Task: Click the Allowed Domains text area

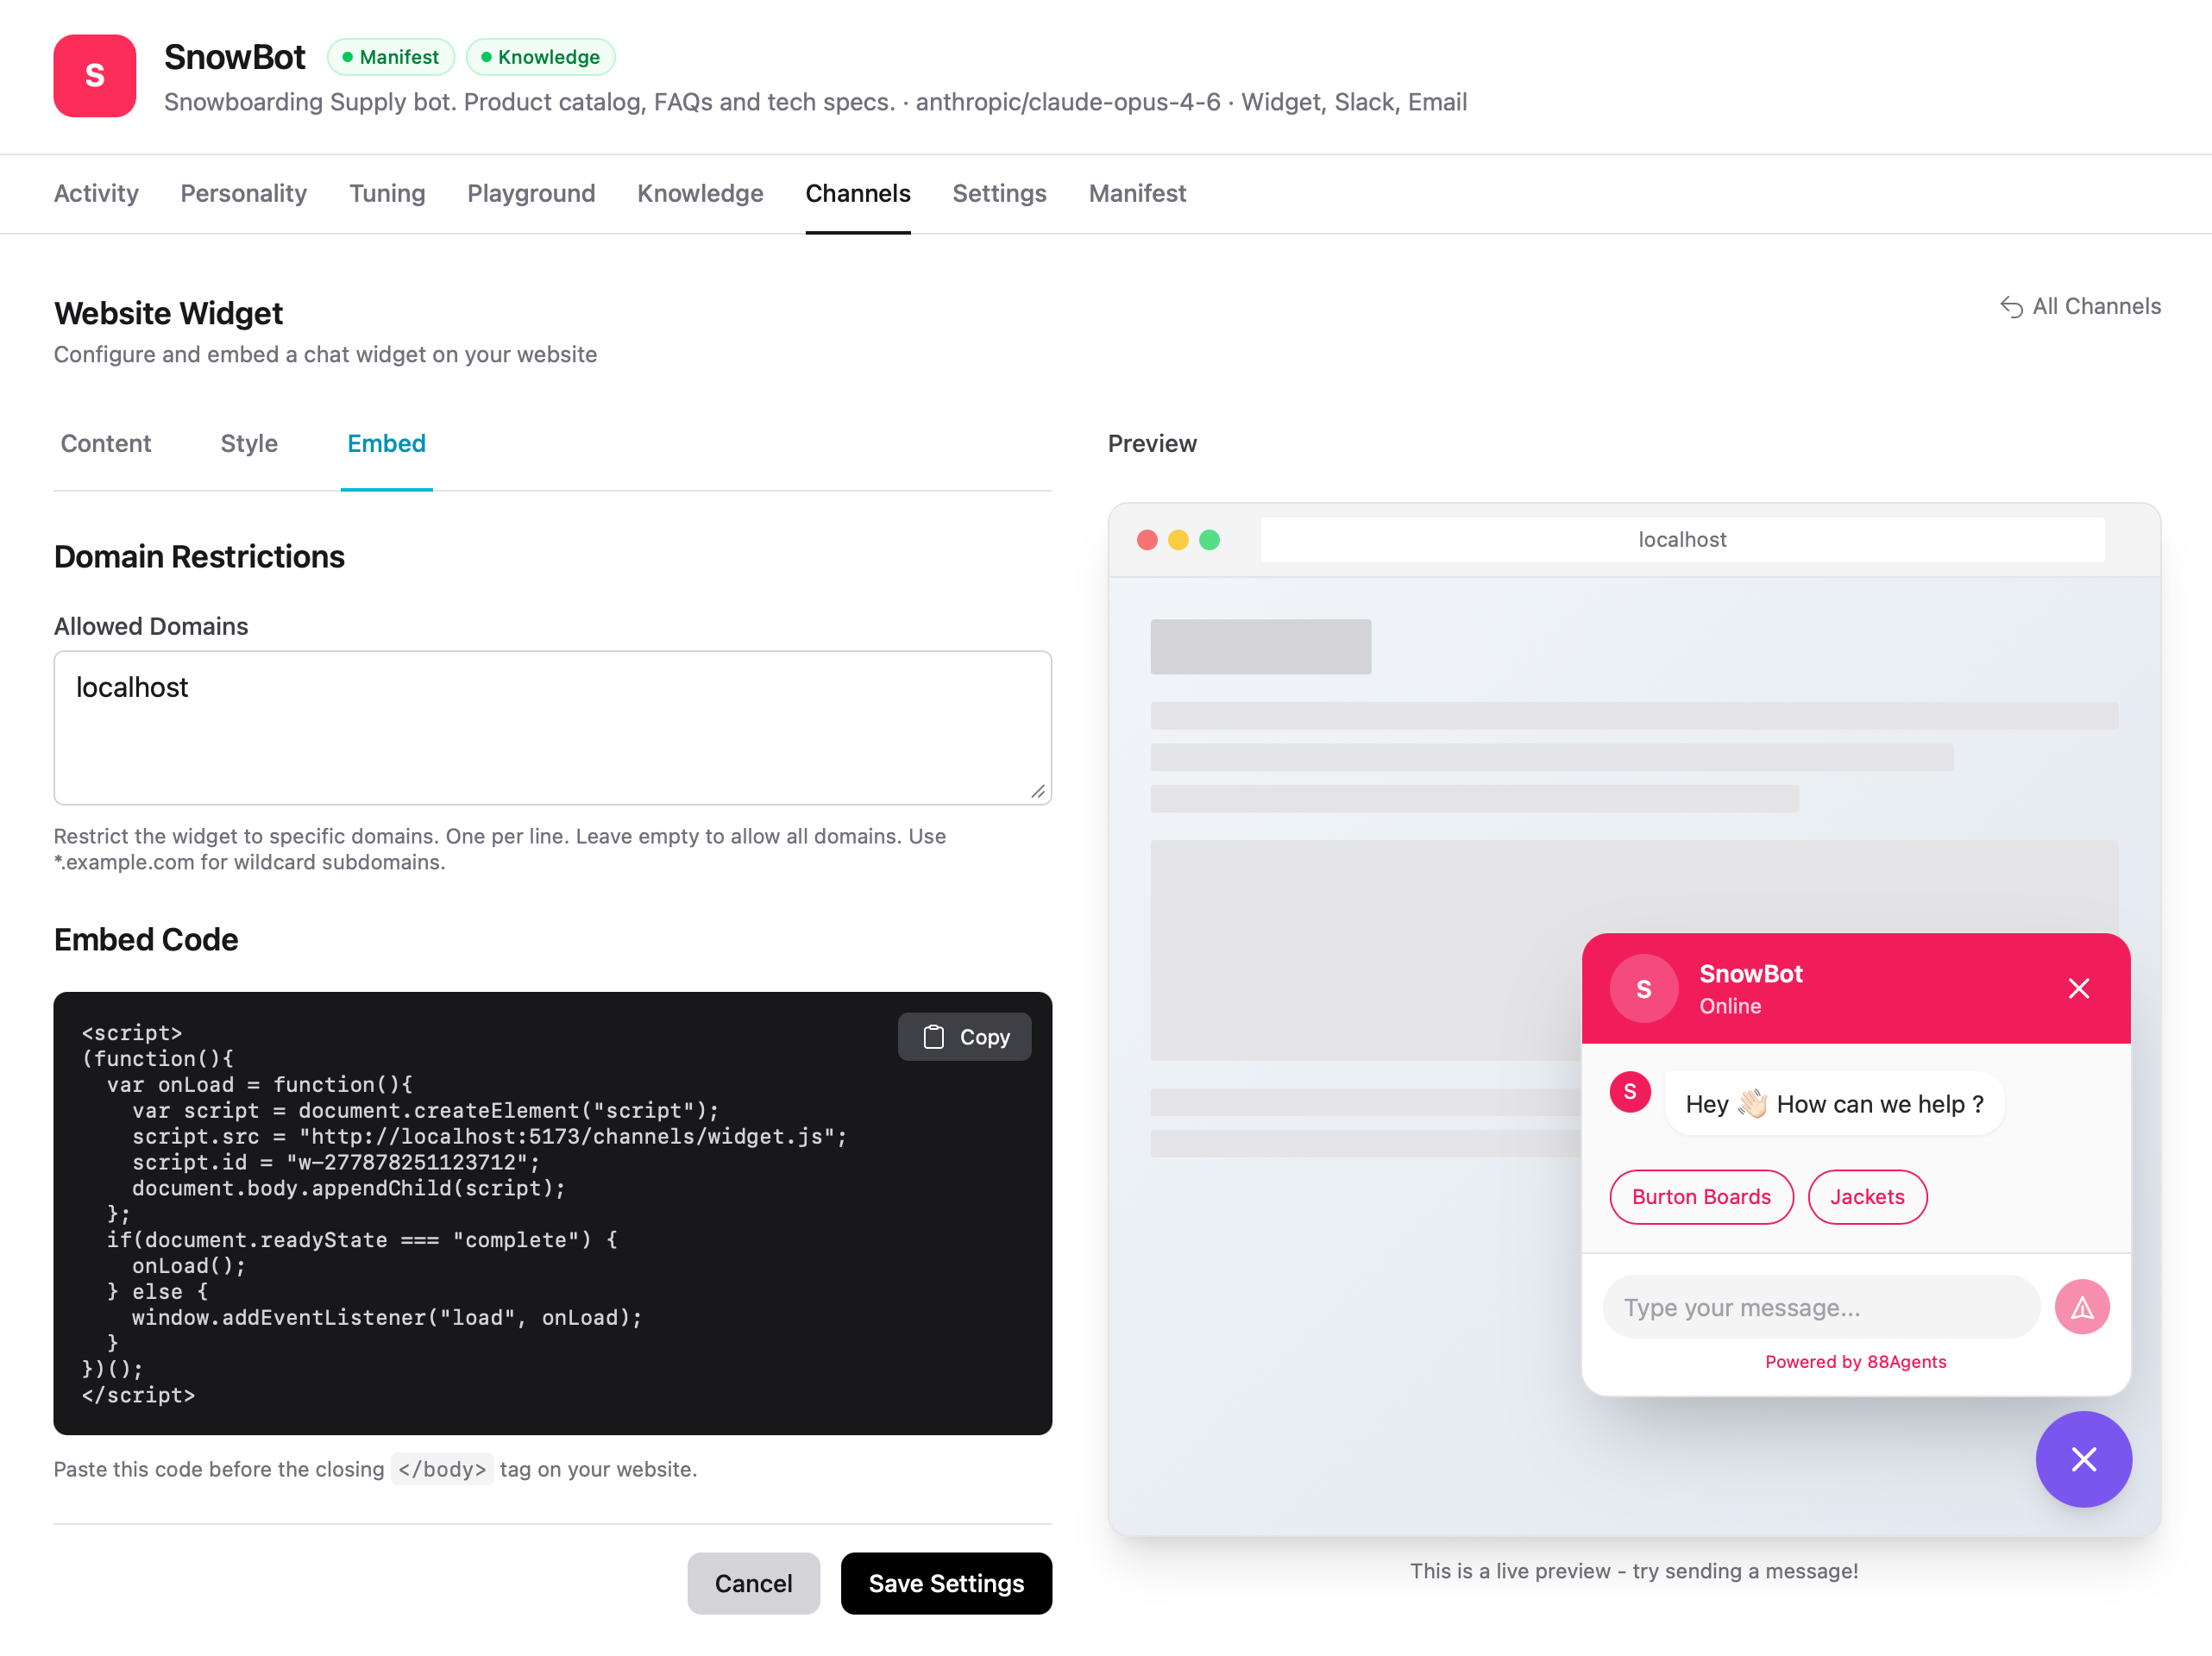Action: click(552, 728)
